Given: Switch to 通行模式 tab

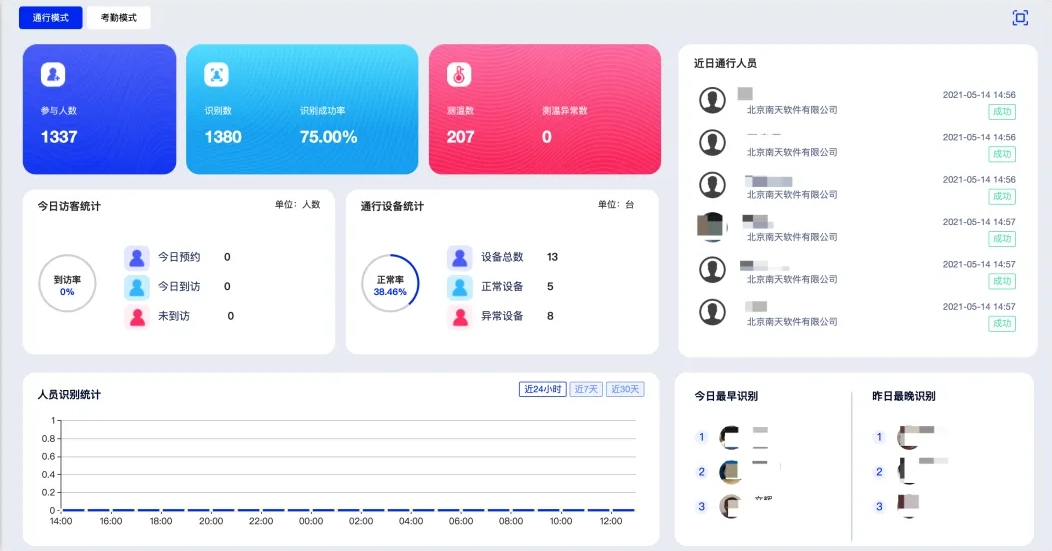Looking at the screenshot, I should [x=50, y=18].
